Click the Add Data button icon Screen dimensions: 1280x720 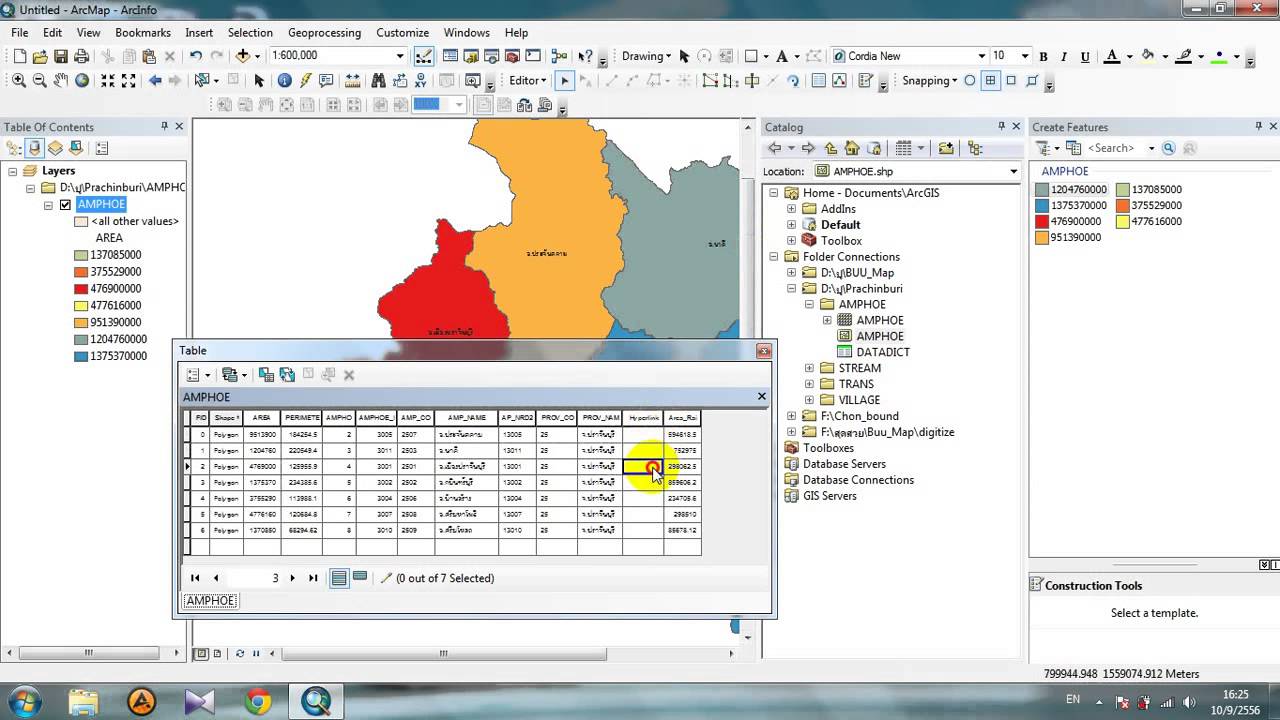pyautogui.click(x=243, y=56)
